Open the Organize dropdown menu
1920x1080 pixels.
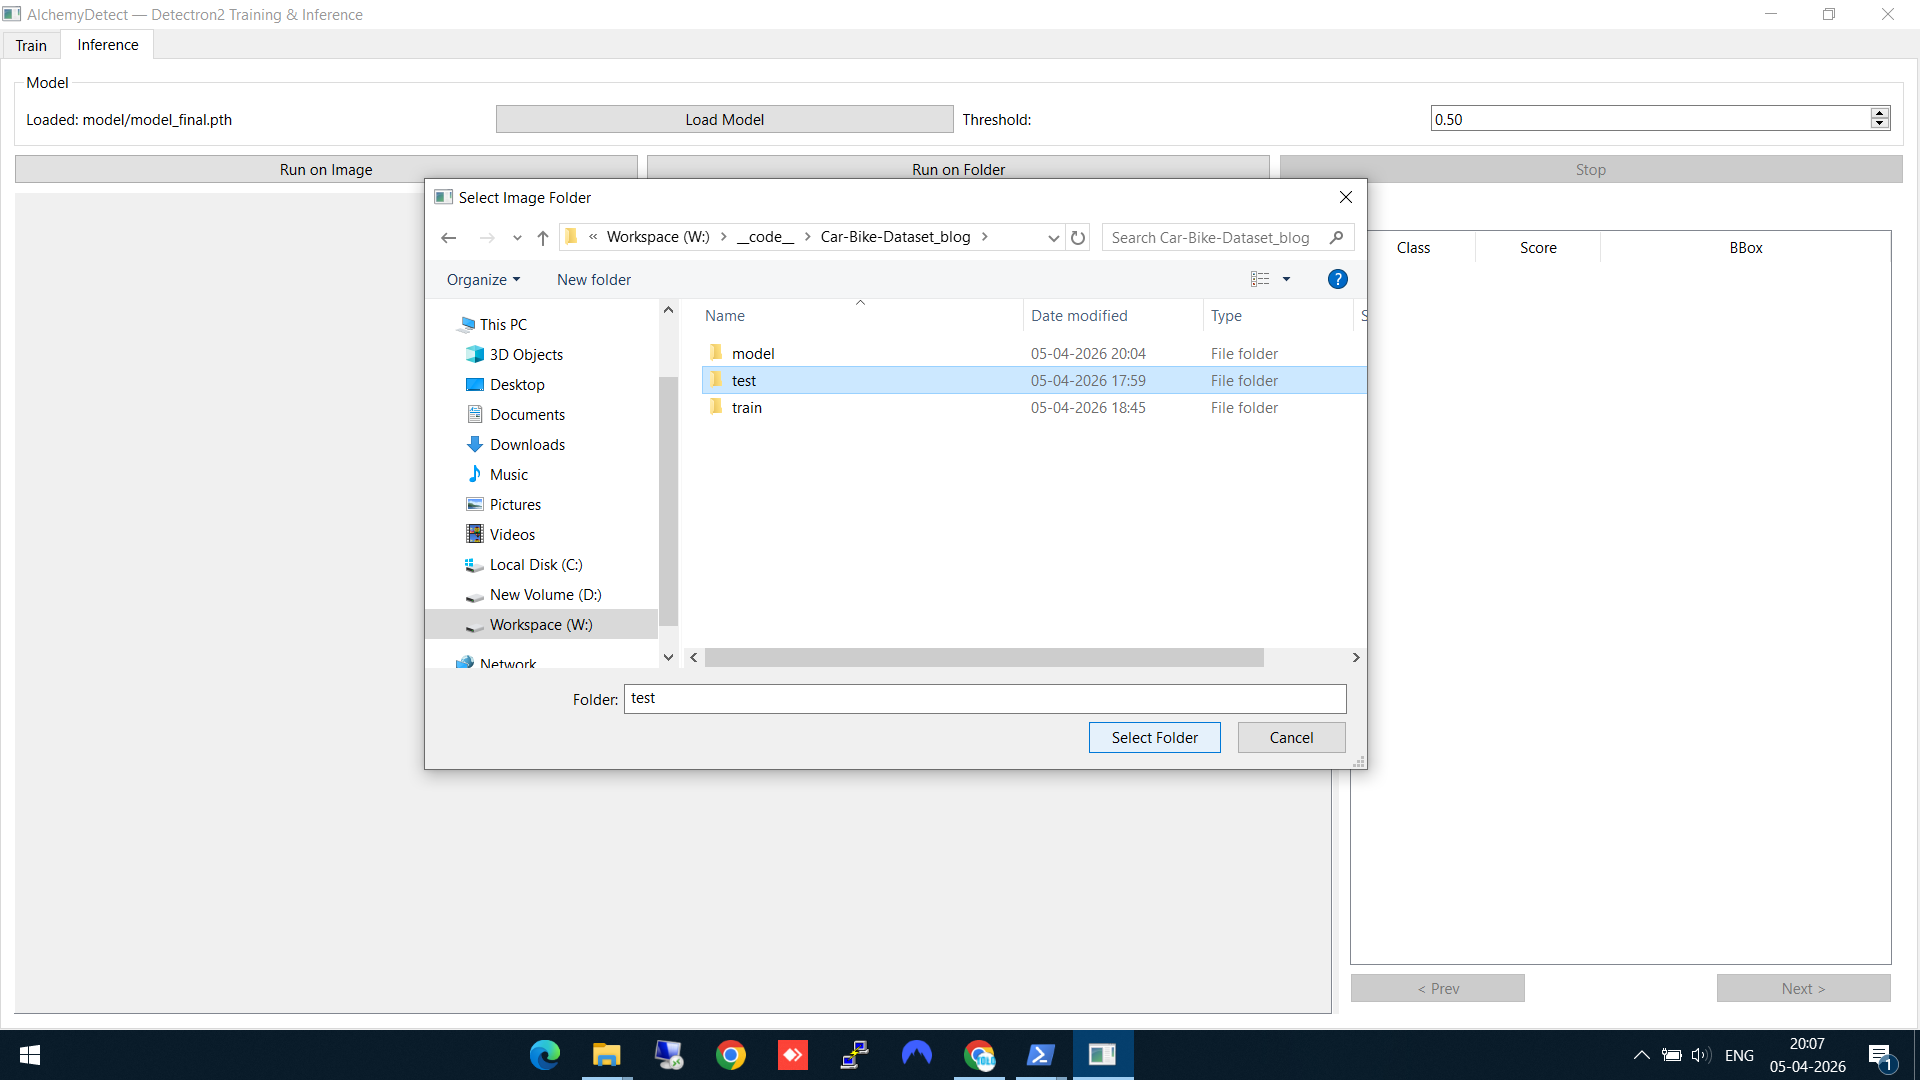tap(483, 279)
